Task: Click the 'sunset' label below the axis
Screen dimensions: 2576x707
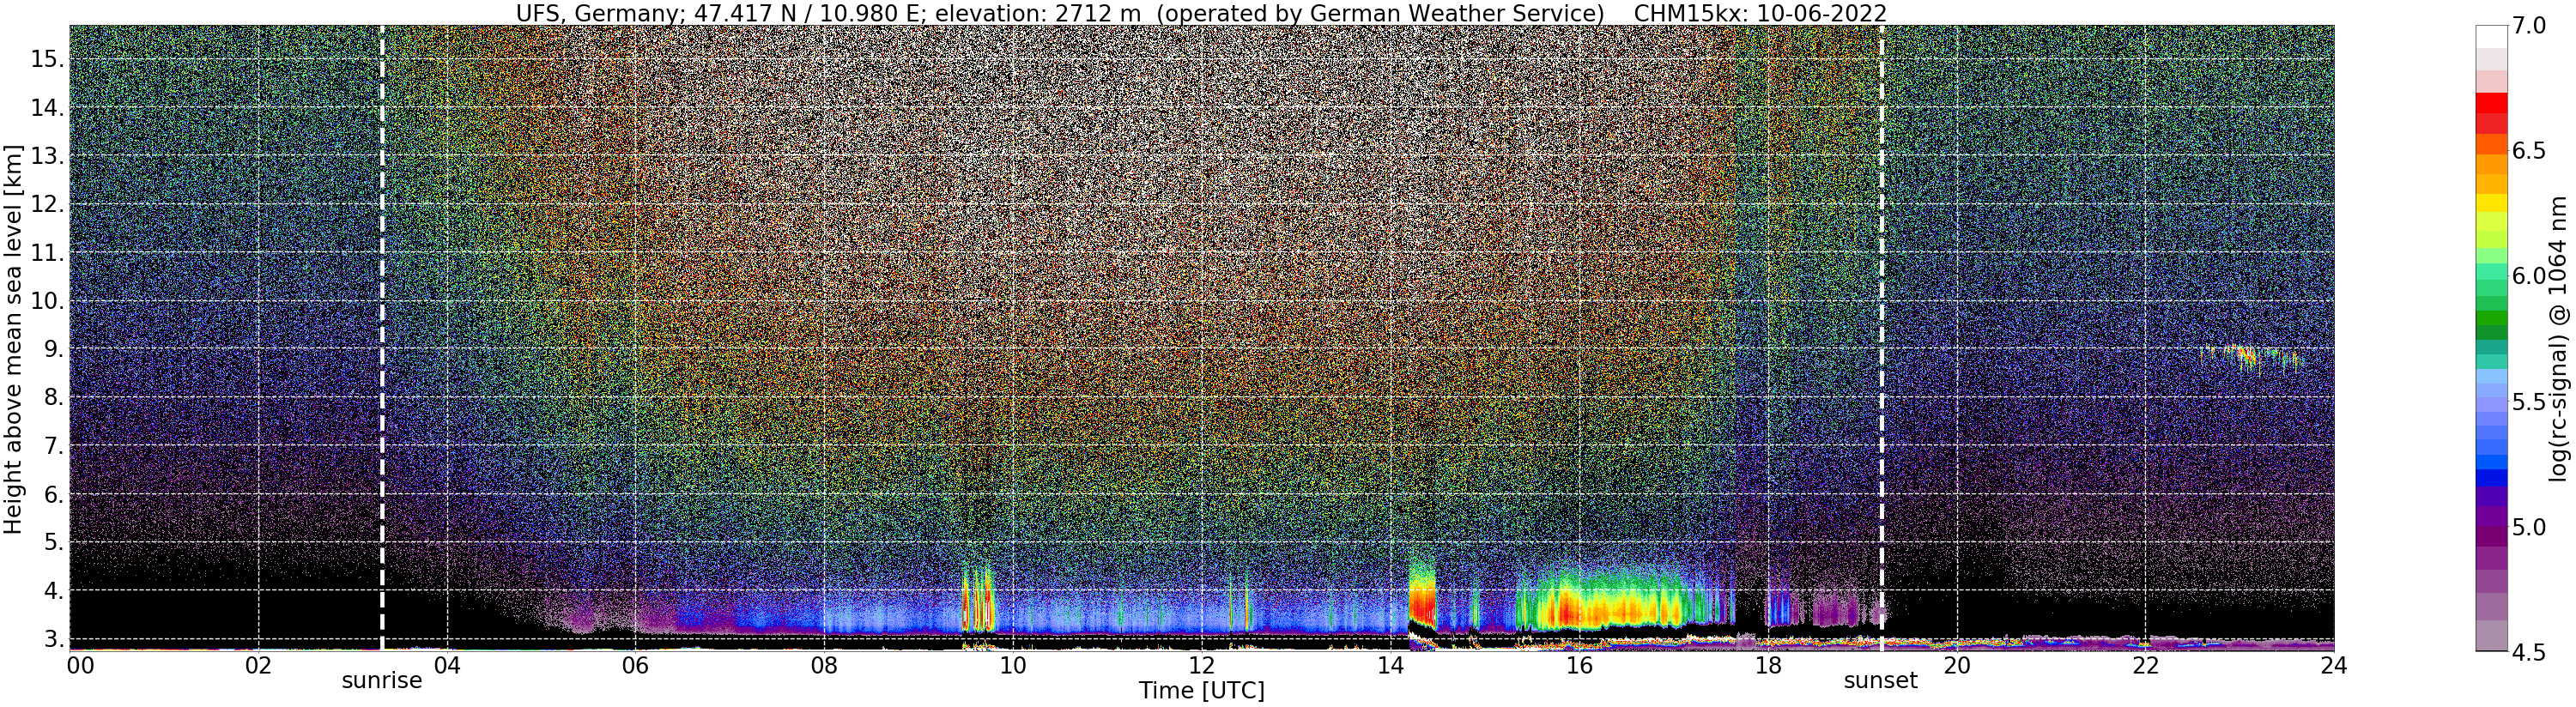Action: [1881, 681]
